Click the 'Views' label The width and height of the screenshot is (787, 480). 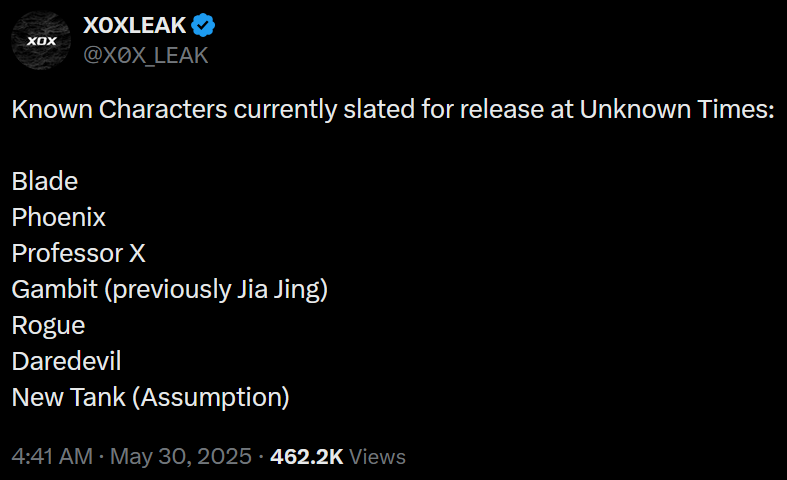[x=377, y=457]
